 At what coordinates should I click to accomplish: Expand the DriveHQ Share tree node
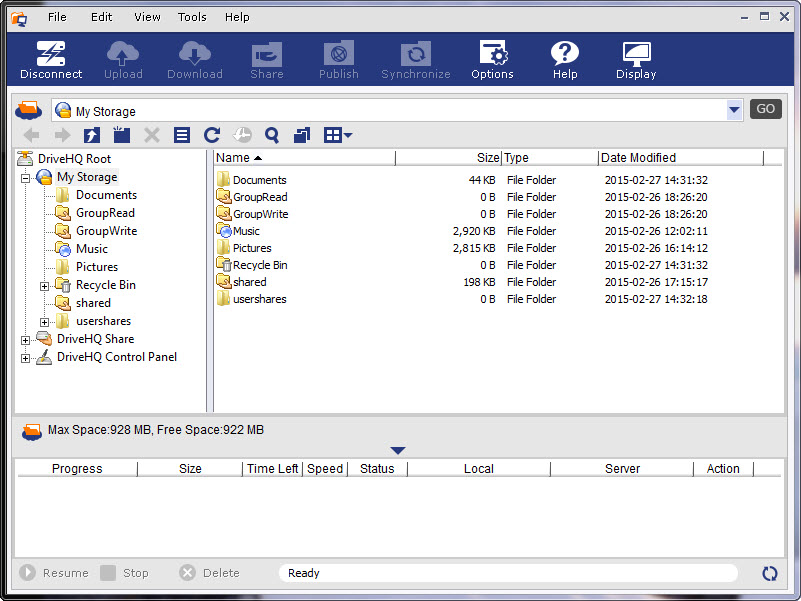(x=26, y=340)
